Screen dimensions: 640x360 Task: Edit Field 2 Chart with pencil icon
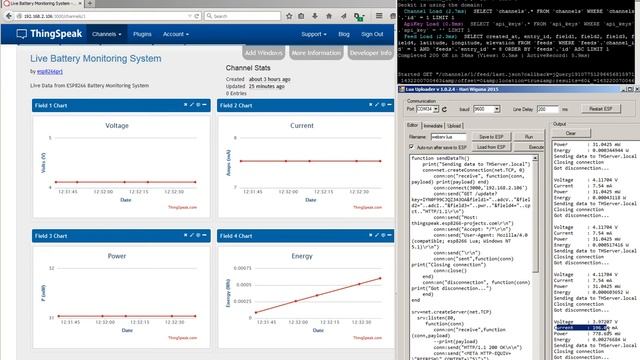[x=377, y=105]
